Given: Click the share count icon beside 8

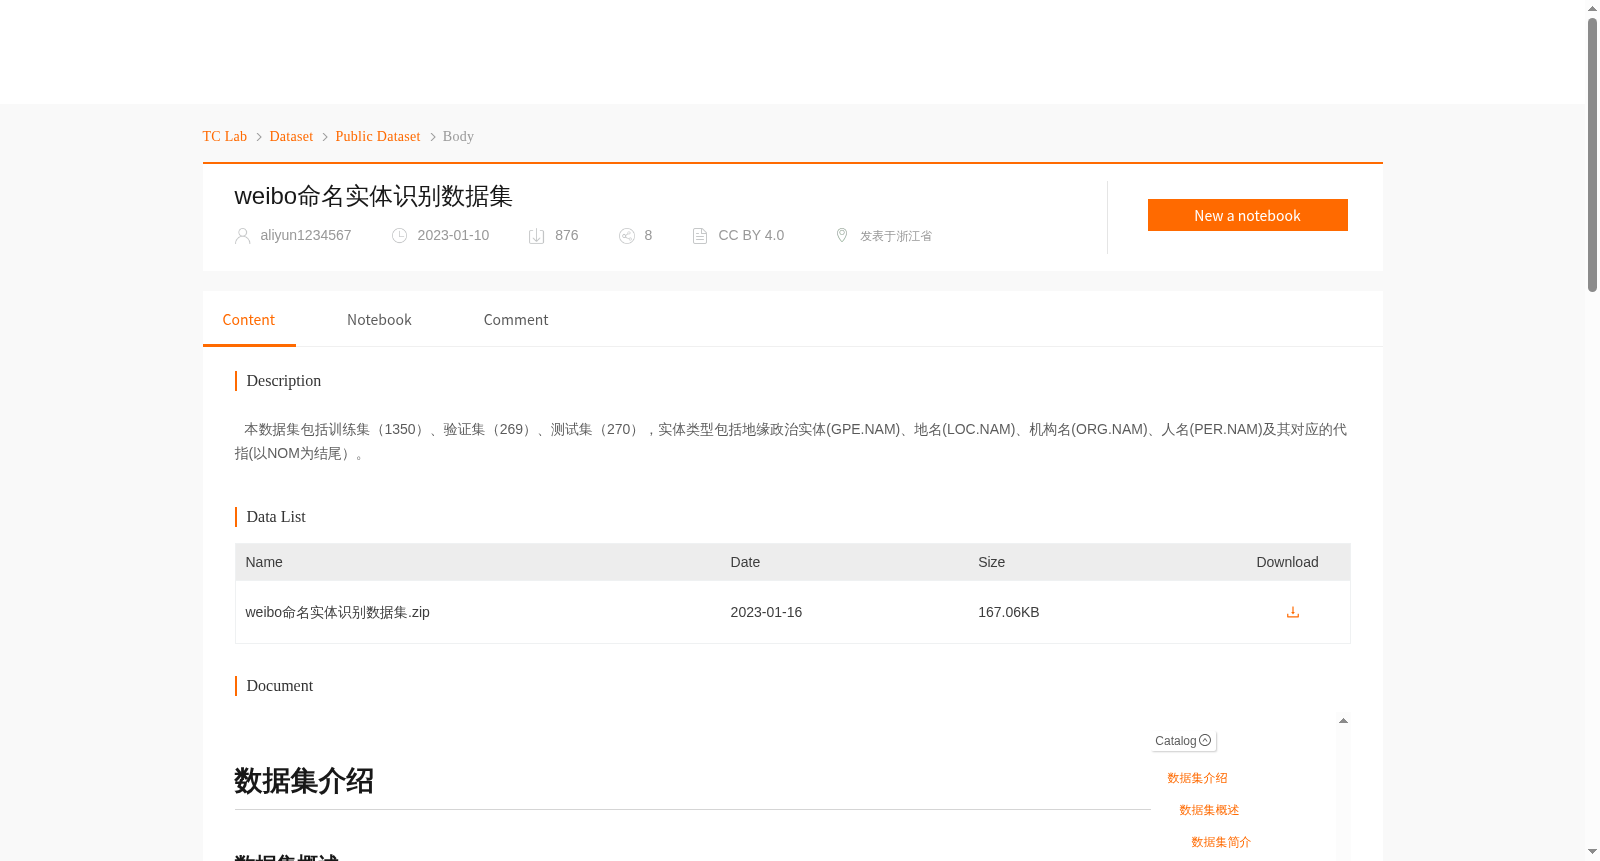Looking at the screenshot, I should pyautogui.click(x=627, y=236).
